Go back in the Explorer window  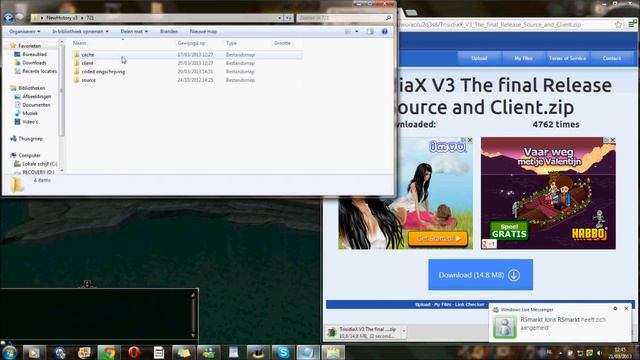point(9,18)
